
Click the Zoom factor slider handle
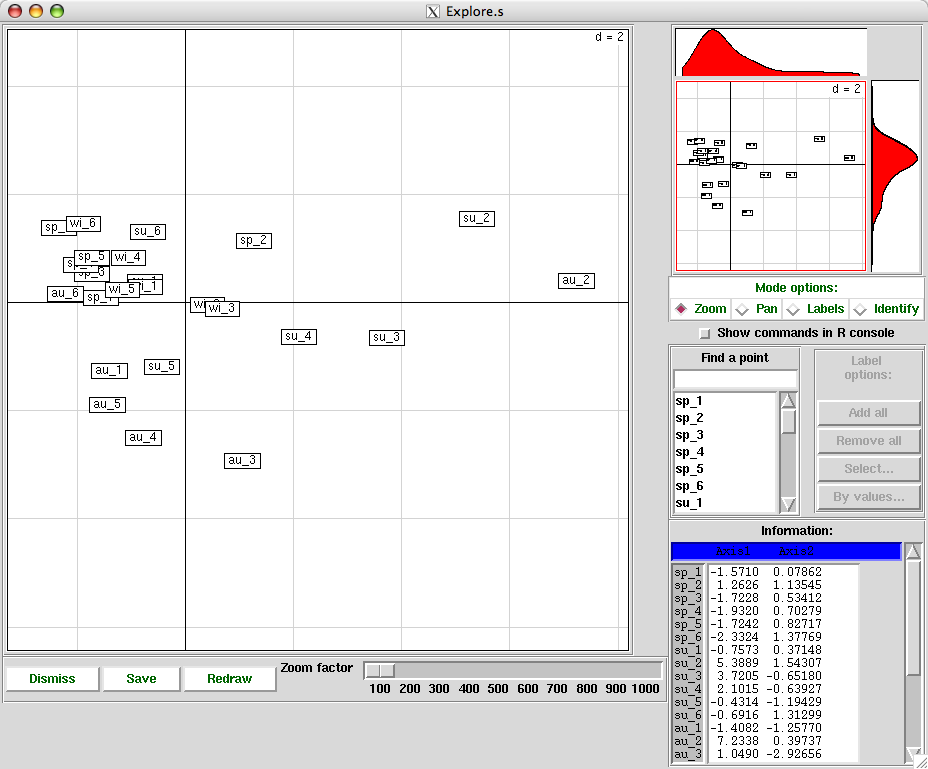click(x=380, y=670)
